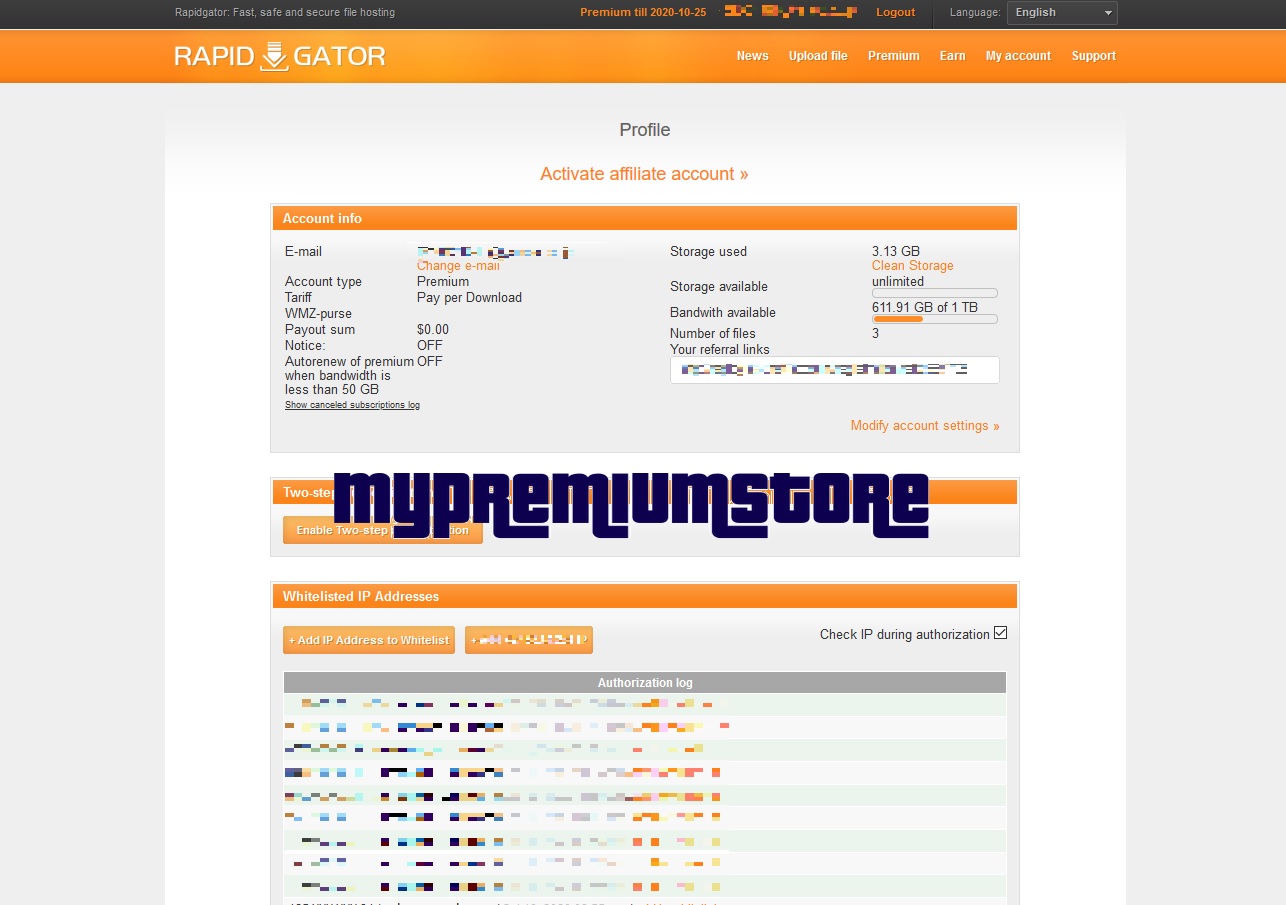The width and height of the screenshot is (1286, 905).
Task: Click the Pay per Download tariff text
Action: click(469, 298)
